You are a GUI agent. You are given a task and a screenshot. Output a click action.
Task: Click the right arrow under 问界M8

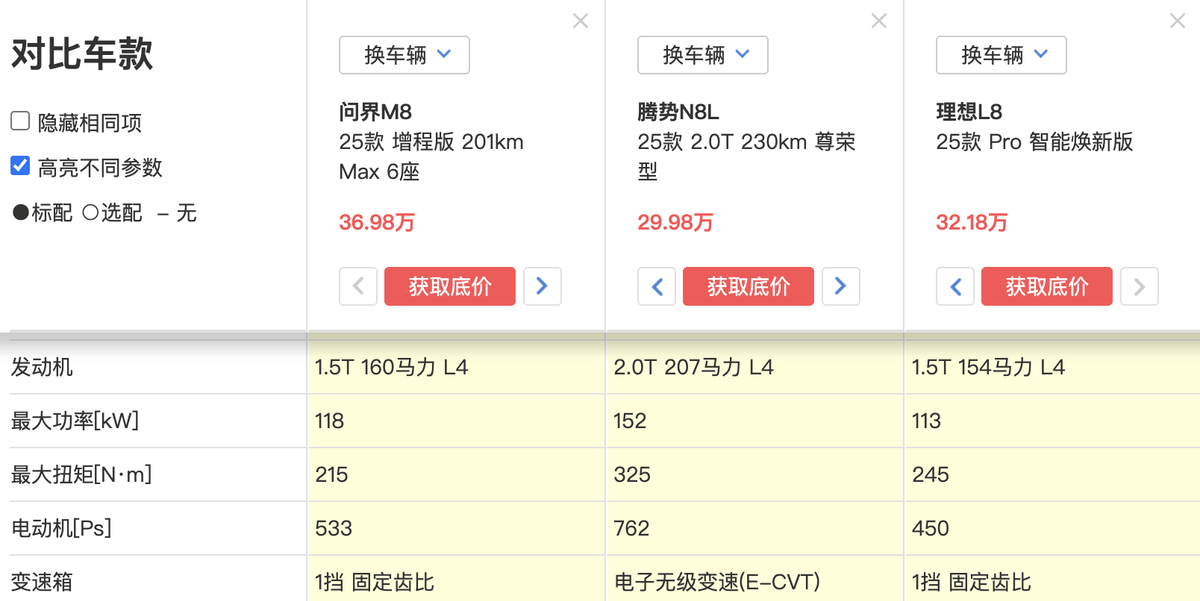[542, 286]
